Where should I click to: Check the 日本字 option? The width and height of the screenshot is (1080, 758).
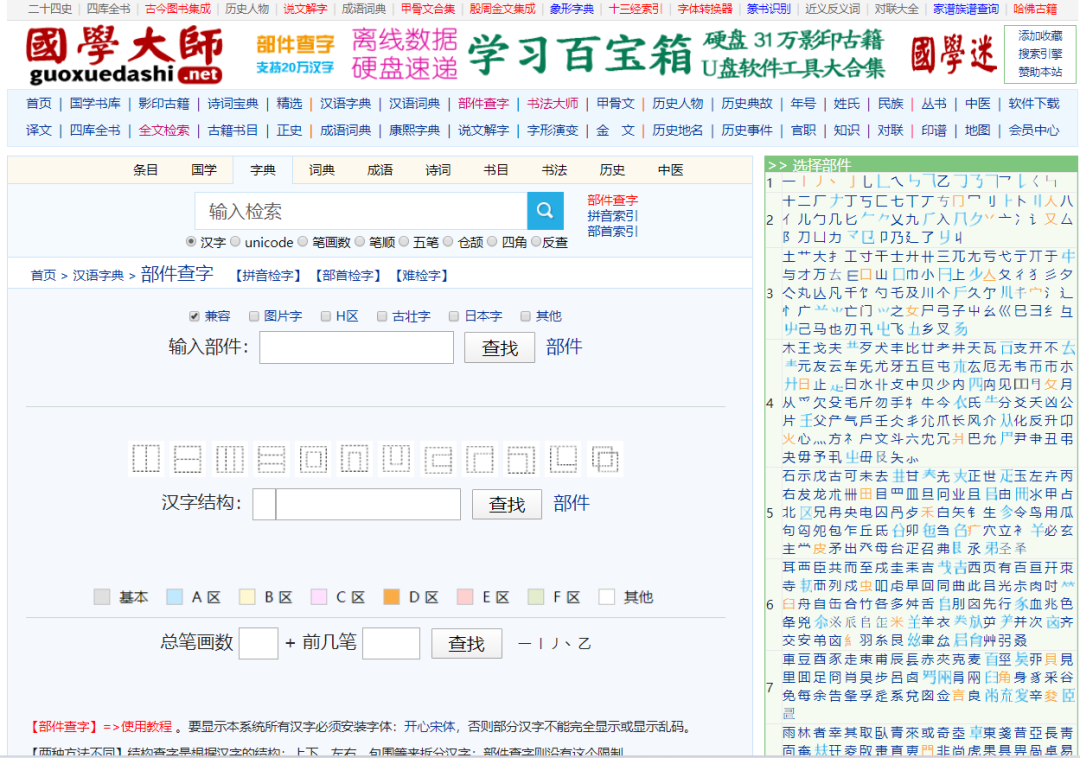[x=453, y=315]
